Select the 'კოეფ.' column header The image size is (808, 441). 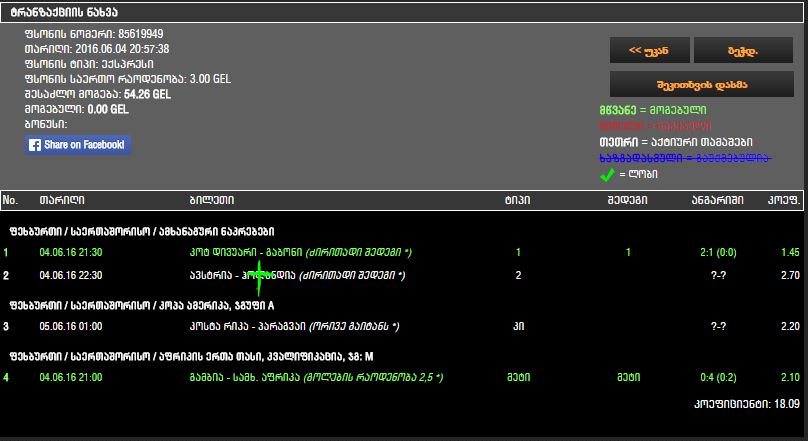[783, 200]
